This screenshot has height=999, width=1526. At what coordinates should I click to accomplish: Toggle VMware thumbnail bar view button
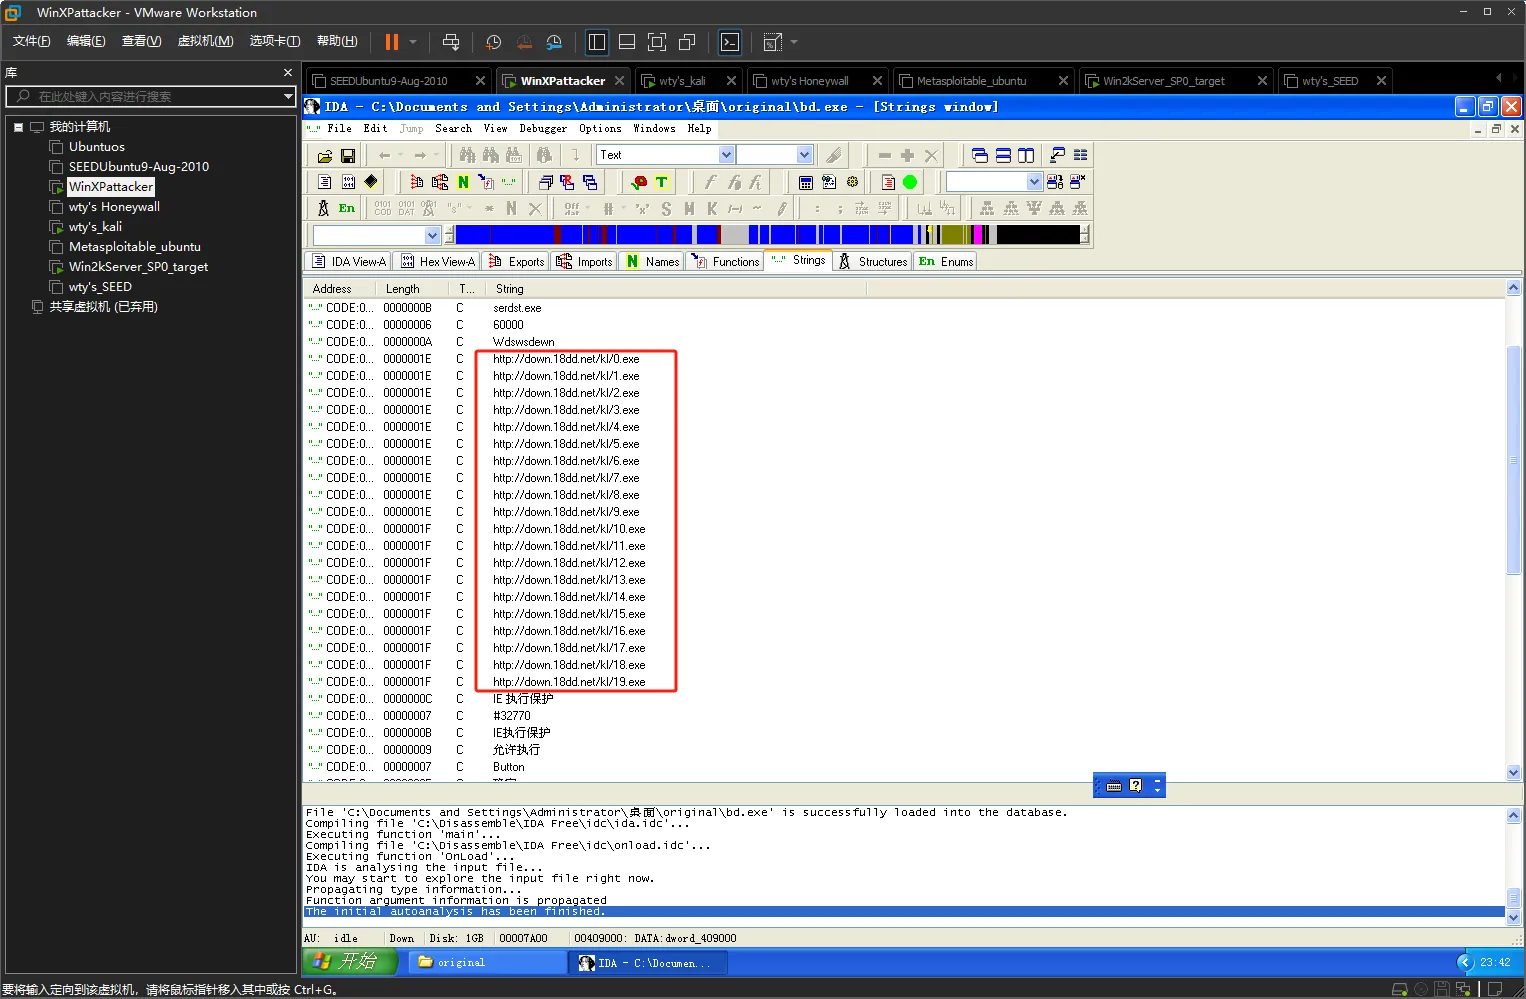[x=627, y=42]
